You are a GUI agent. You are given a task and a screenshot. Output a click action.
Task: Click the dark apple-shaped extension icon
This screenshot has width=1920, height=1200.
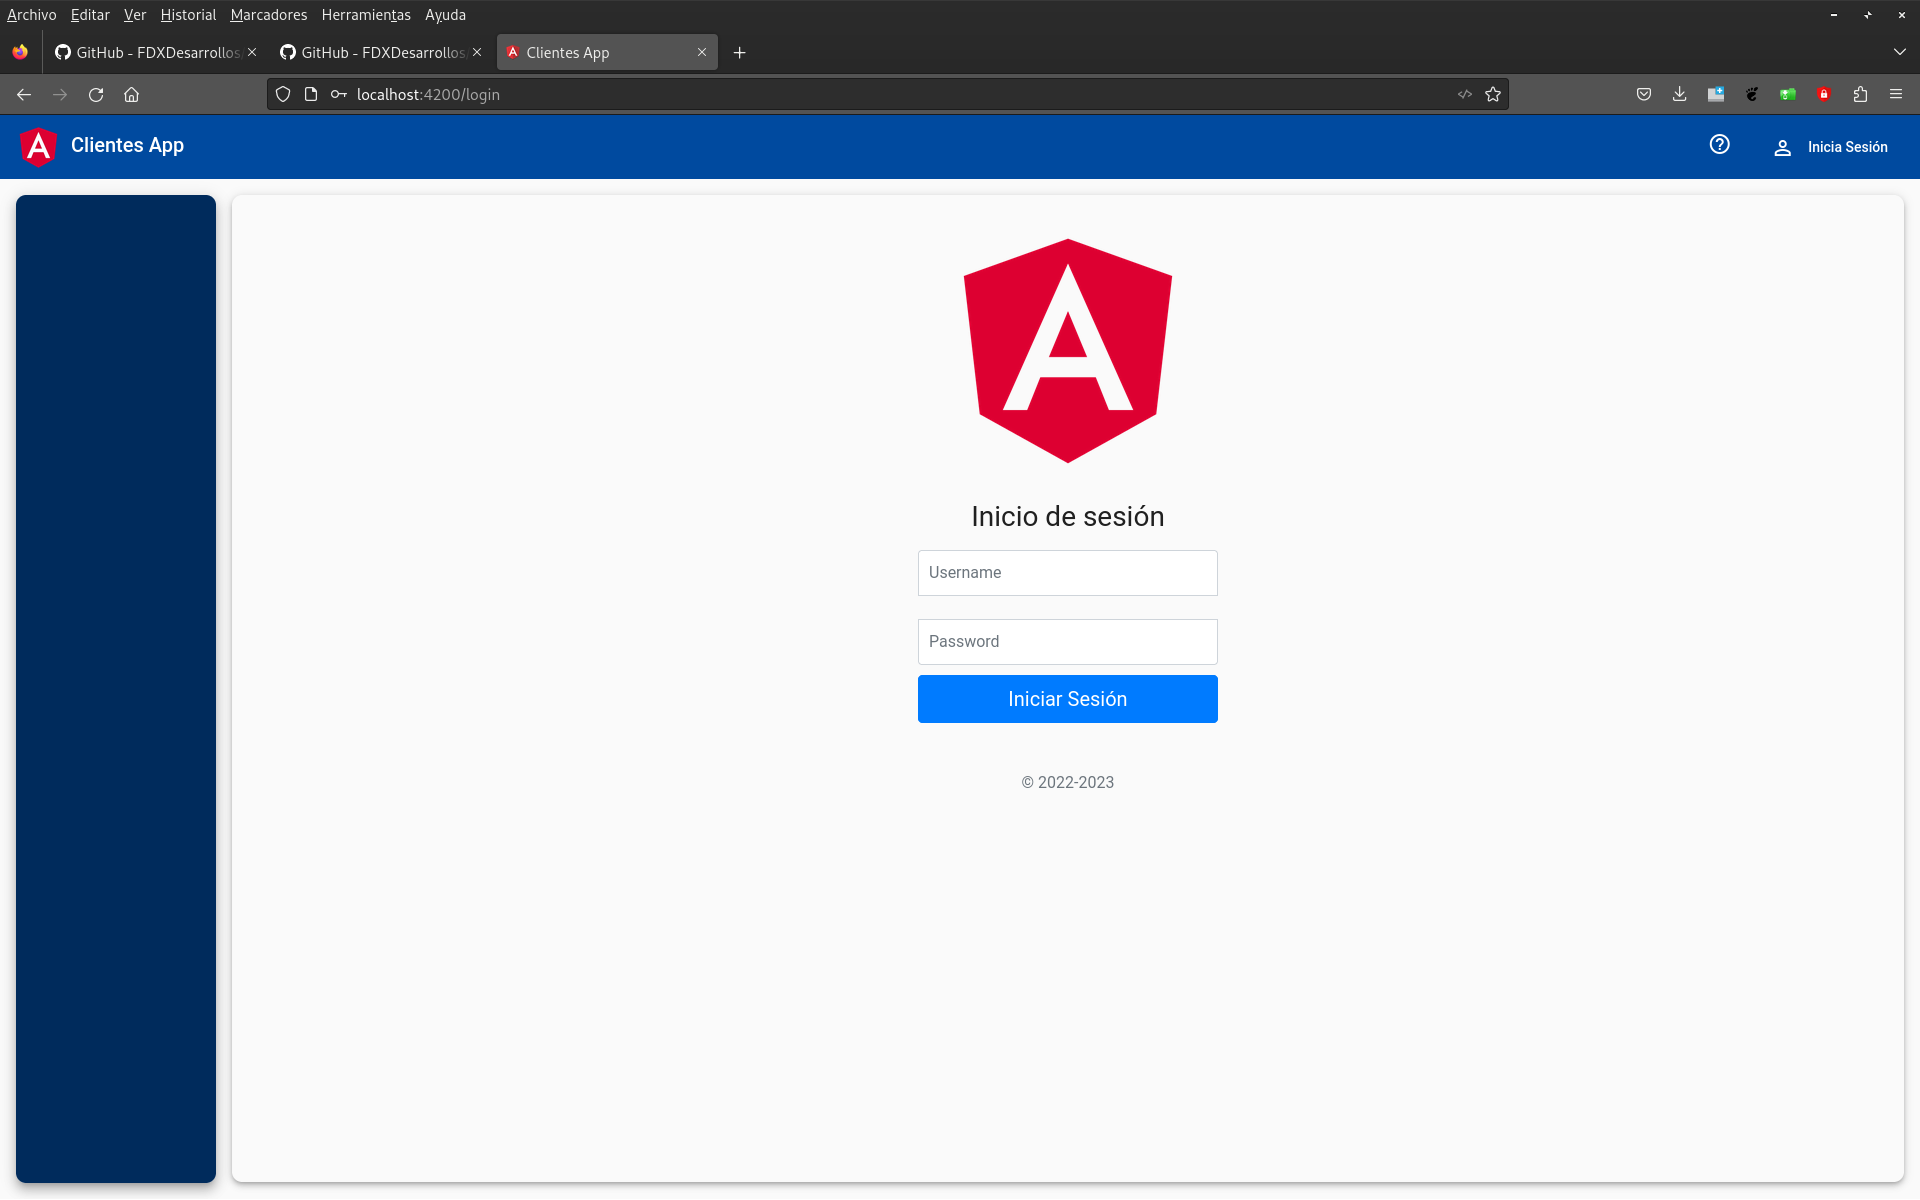click(1752, 94)
